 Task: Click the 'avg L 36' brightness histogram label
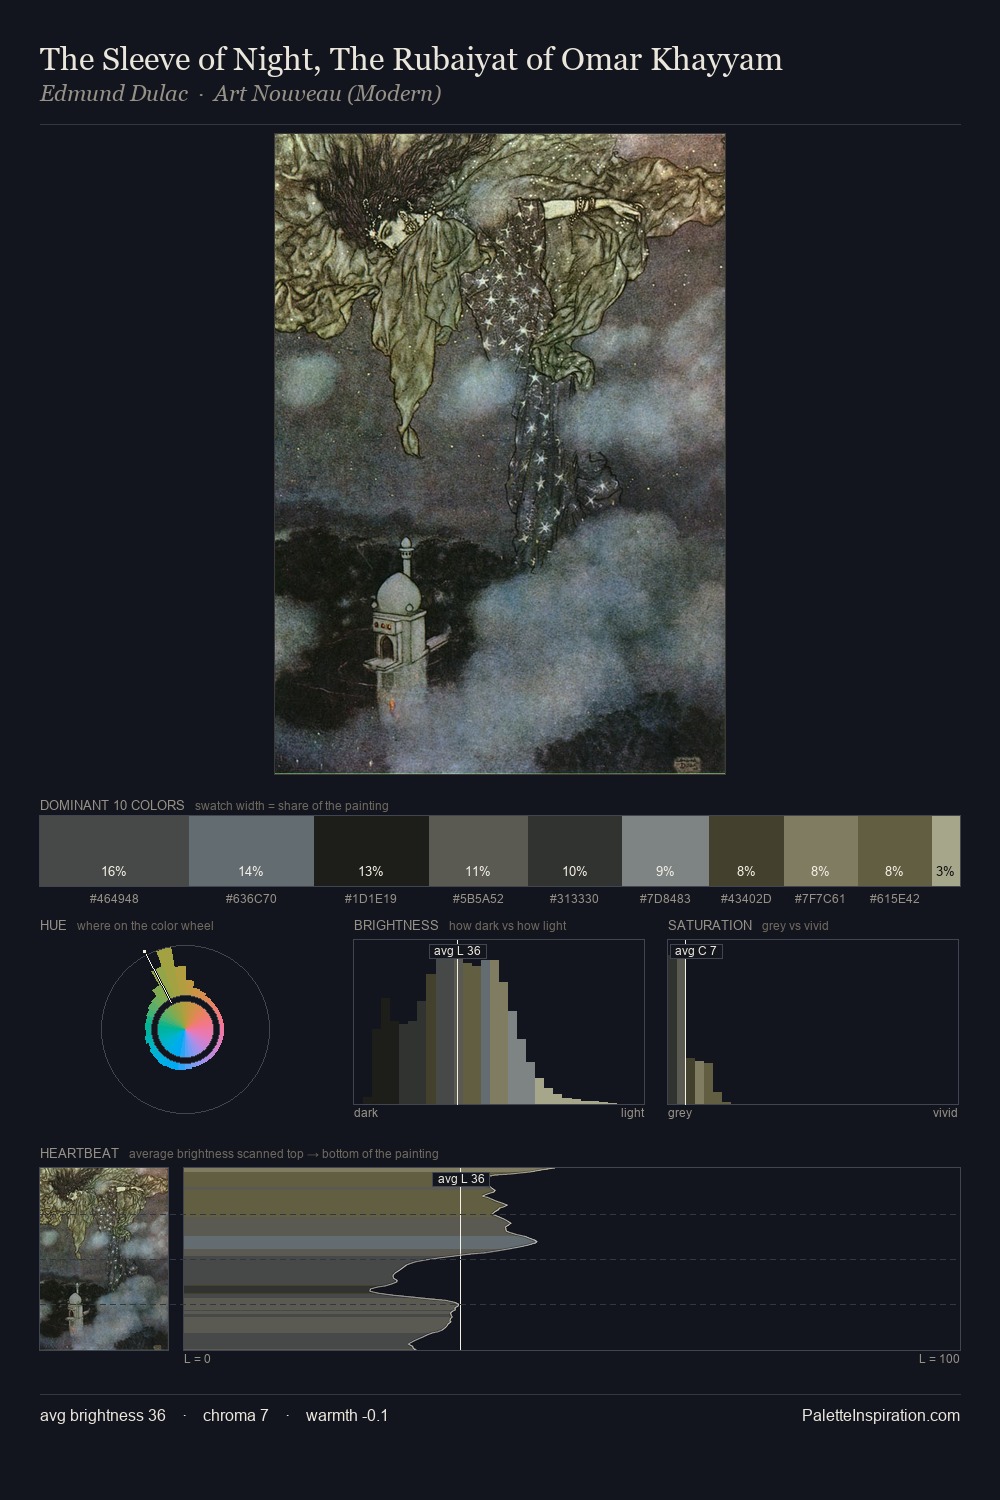tap(458, 951)
